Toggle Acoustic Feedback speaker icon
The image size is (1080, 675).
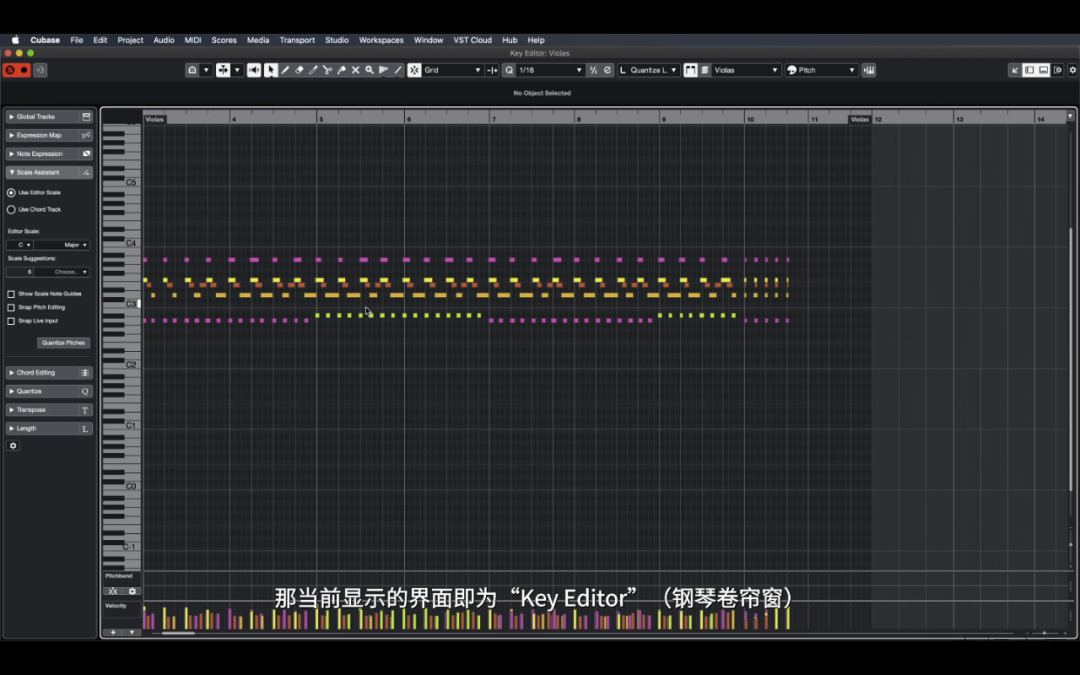click(254, 70)
